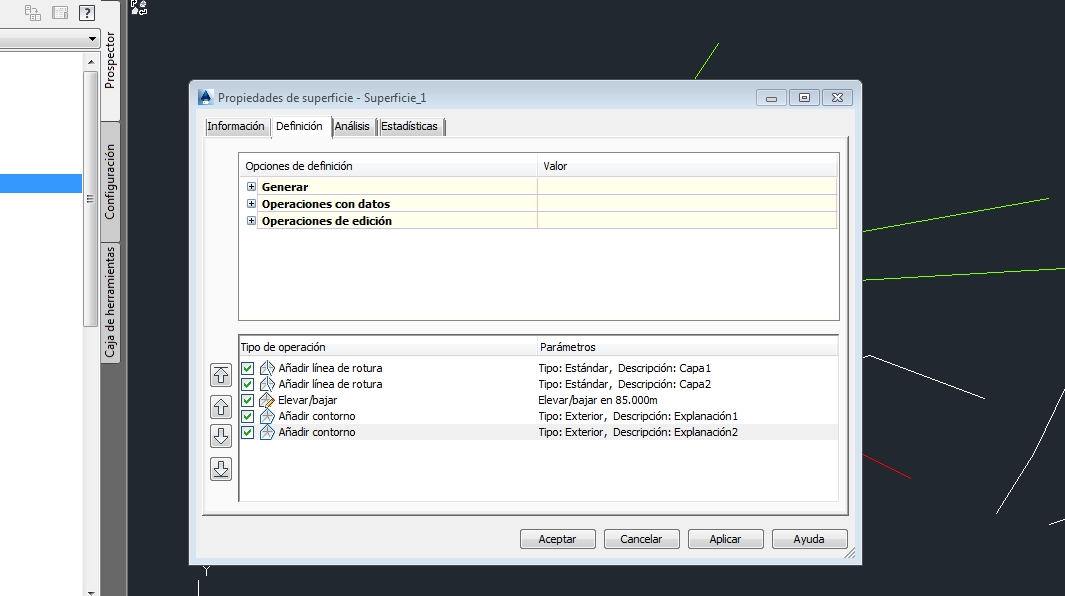Image resolution: width=1065 pixels, height=596 pixels.
Task: Click the 'Elevar/bajar' operation icon
Action: (266, 399)
